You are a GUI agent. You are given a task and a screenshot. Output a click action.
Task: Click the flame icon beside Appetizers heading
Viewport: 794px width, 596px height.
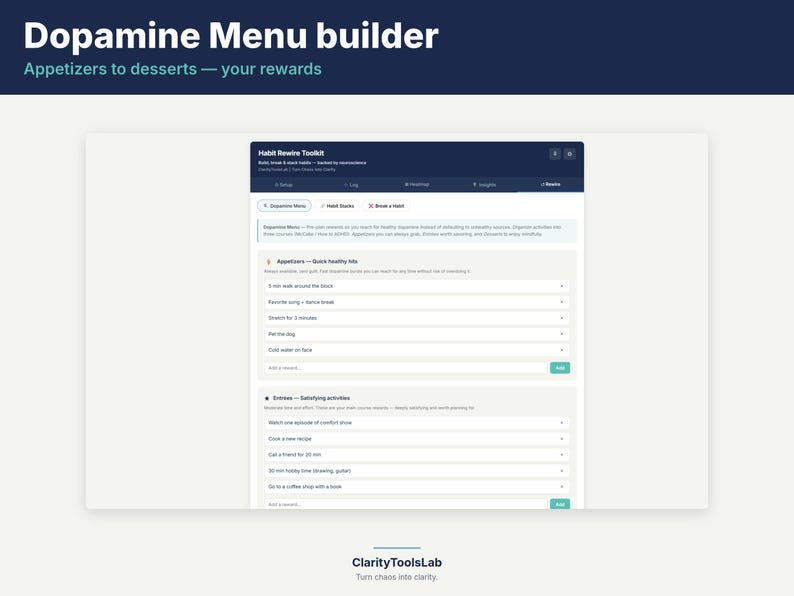pos(268,262)
